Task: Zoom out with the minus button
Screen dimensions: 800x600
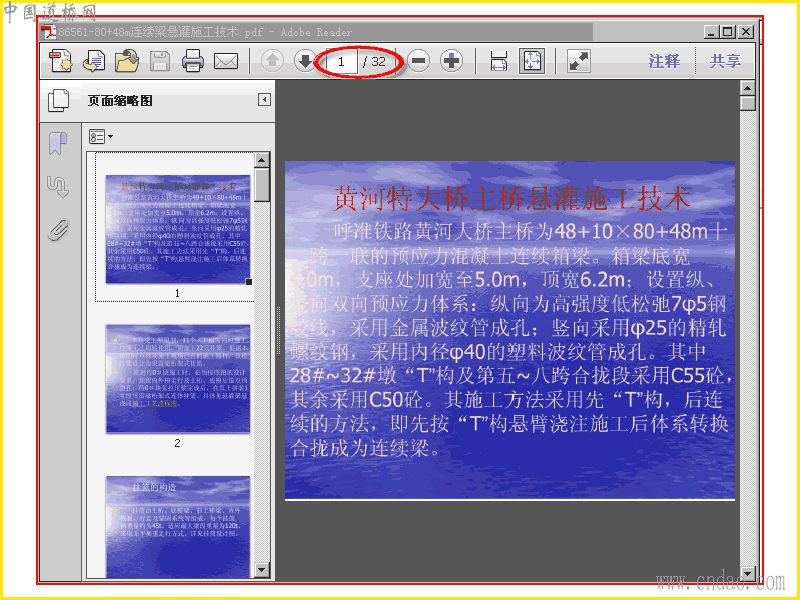Action: tap(418, 61)
